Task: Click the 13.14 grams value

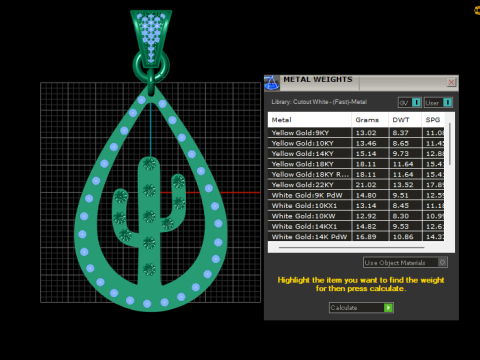Action: [366, 205]
